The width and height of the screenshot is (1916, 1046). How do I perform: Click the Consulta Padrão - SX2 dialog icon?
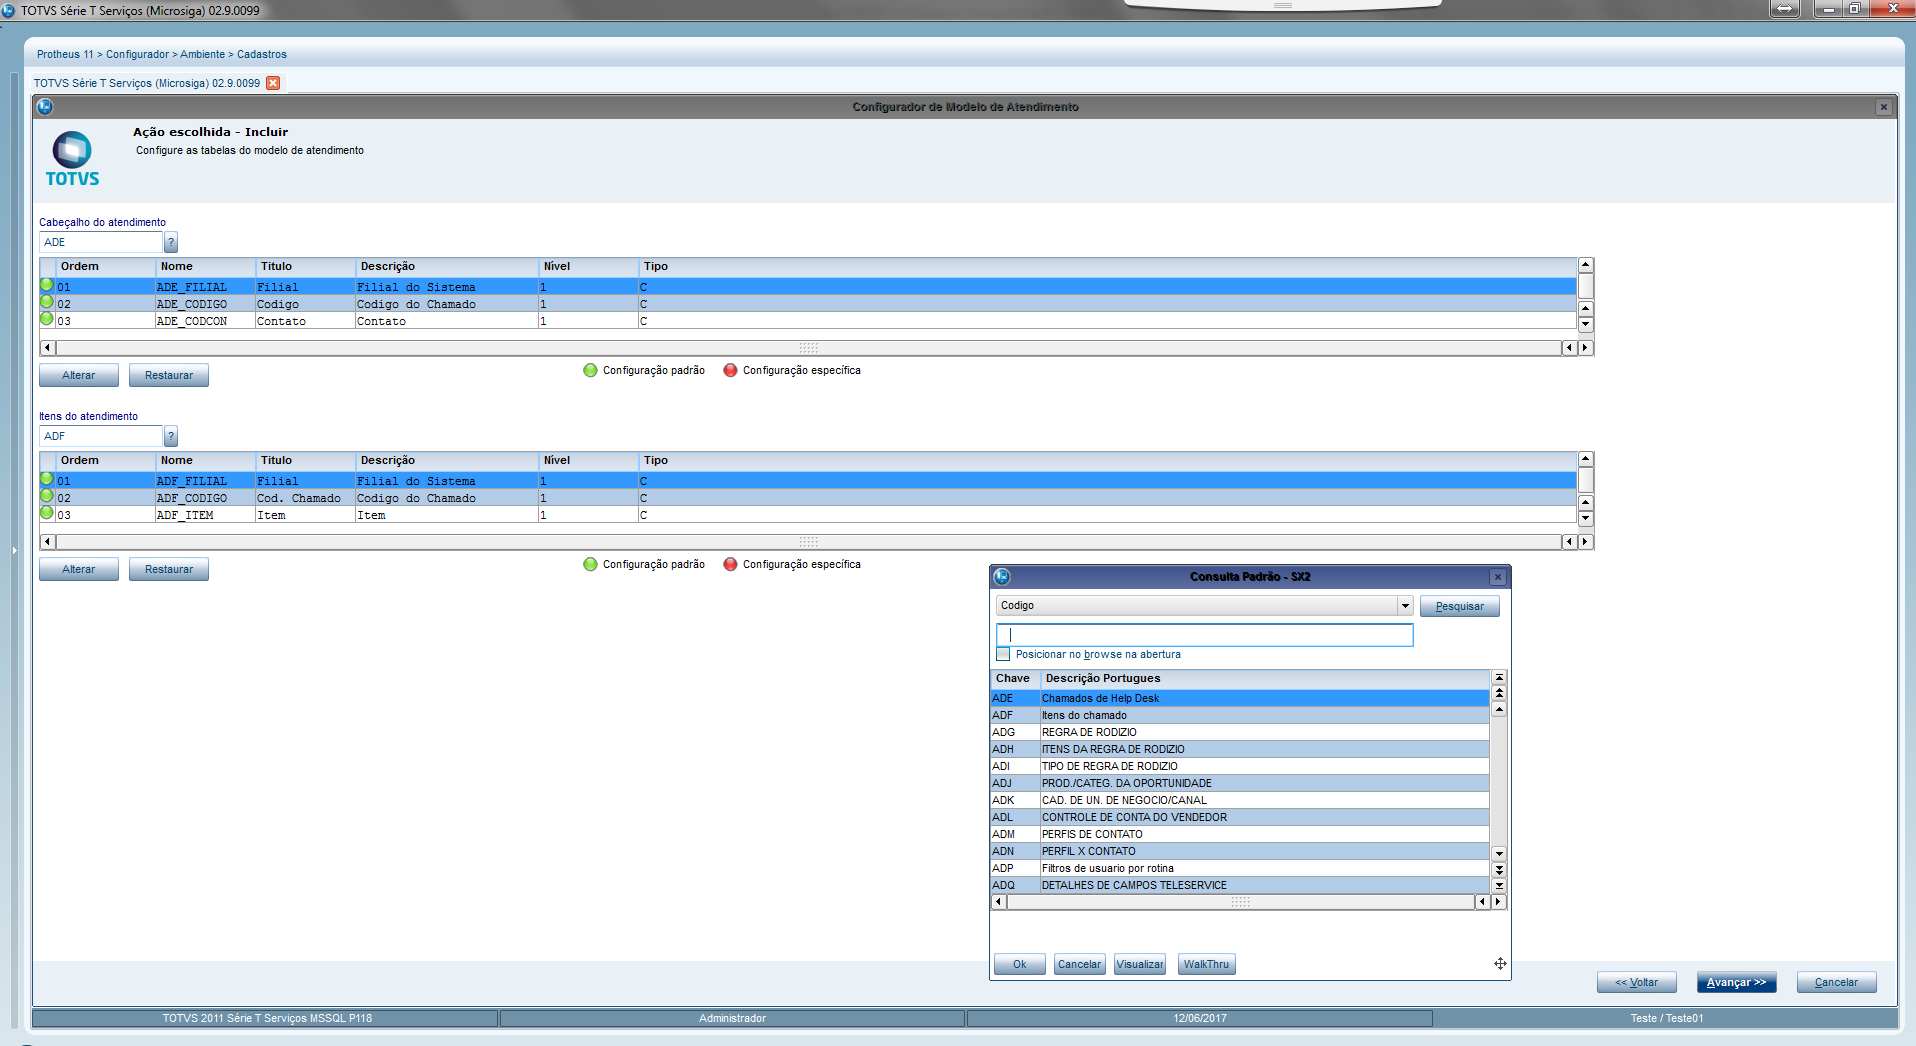pyautogui.click(x=1002, y=577)
